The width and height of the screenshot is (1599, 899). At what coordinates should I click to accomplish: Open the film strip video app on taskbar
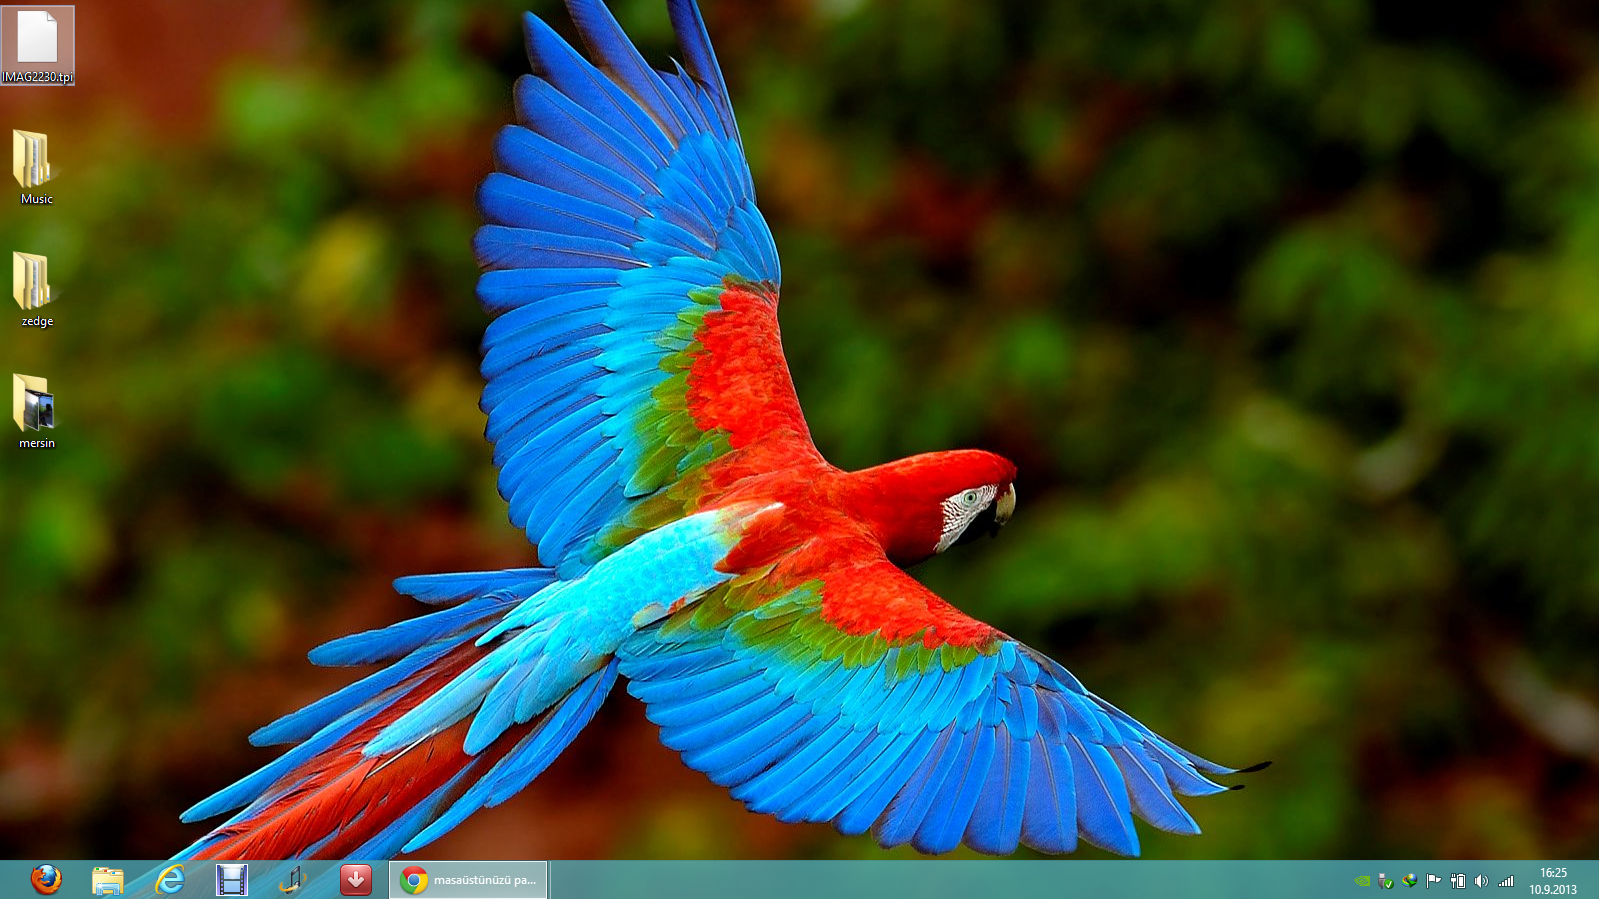[x=232, y=880]
